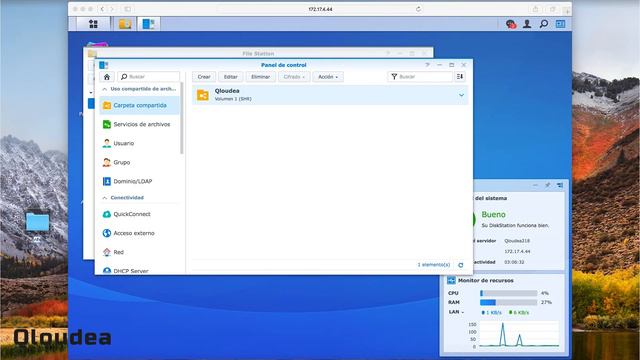The width and height of the screenshot is (640, 360).
Task: Click the Bueno status text
Action: pyautogui.click(x=493, y=214)
